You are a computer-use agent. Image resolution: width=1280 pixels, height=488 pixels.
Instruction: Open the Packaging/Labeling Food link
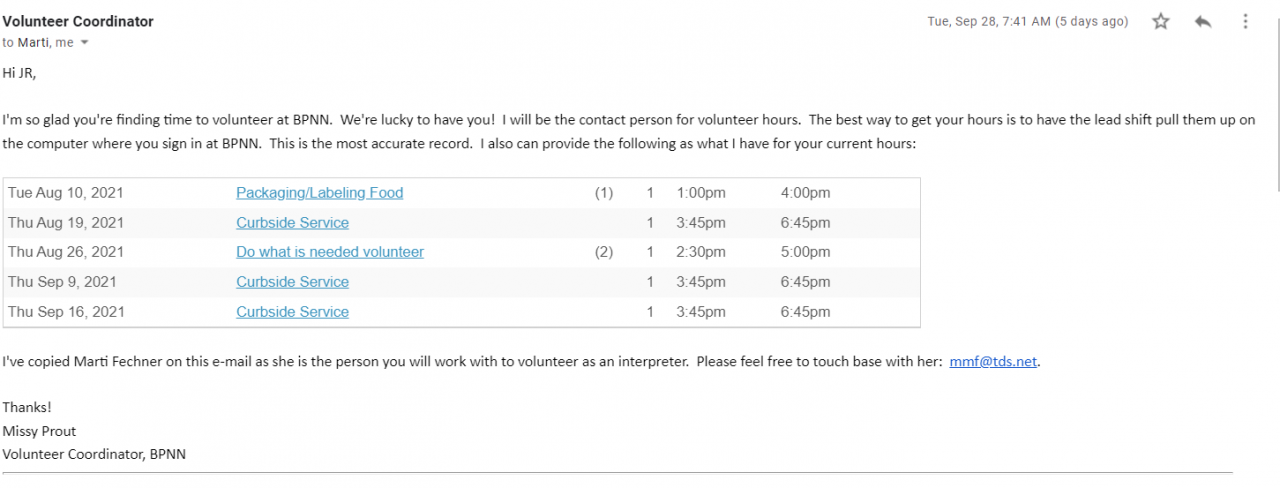[319, 193]
